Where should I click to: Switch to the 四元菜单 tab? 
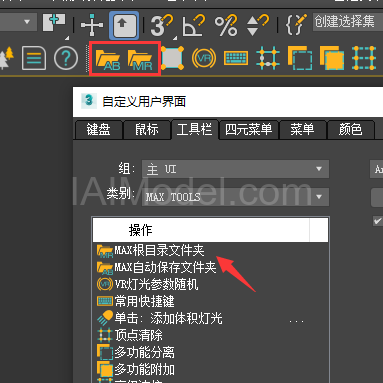(248, 129)
